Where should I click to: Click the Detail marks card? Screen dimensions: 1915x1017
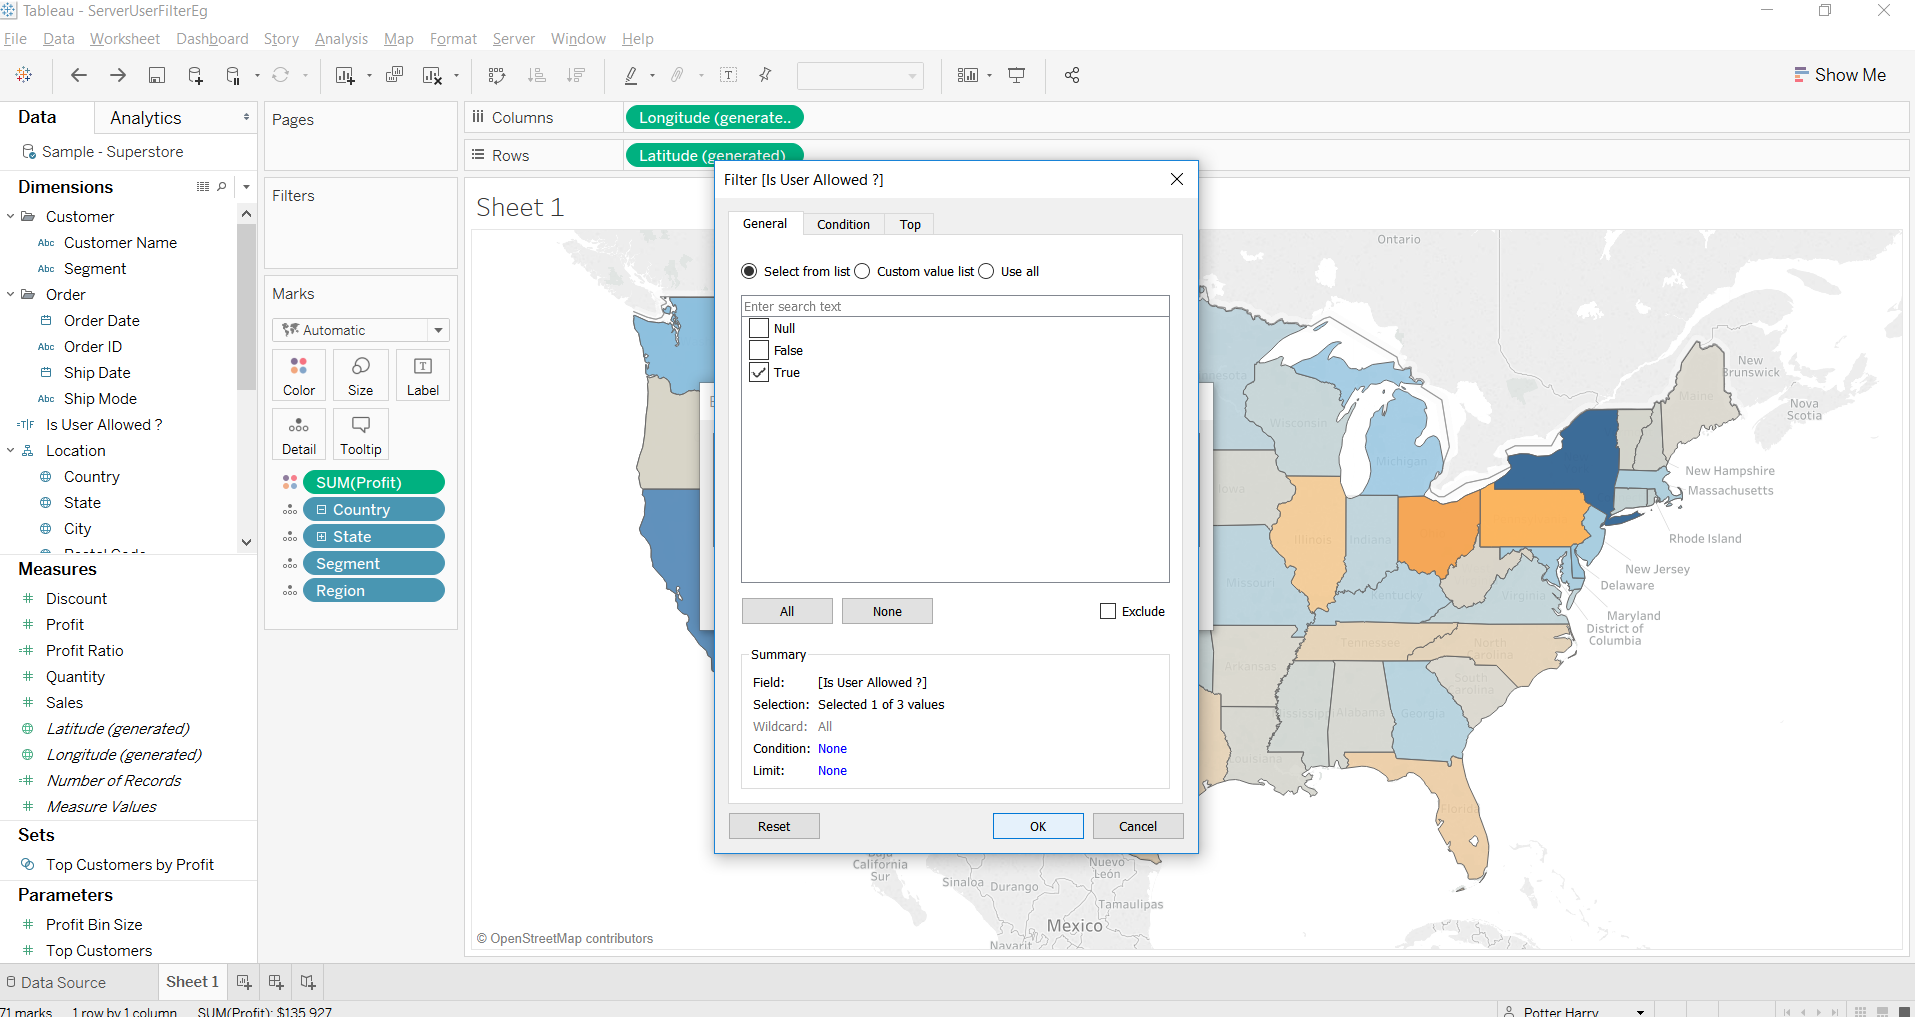tap(299, 435)
